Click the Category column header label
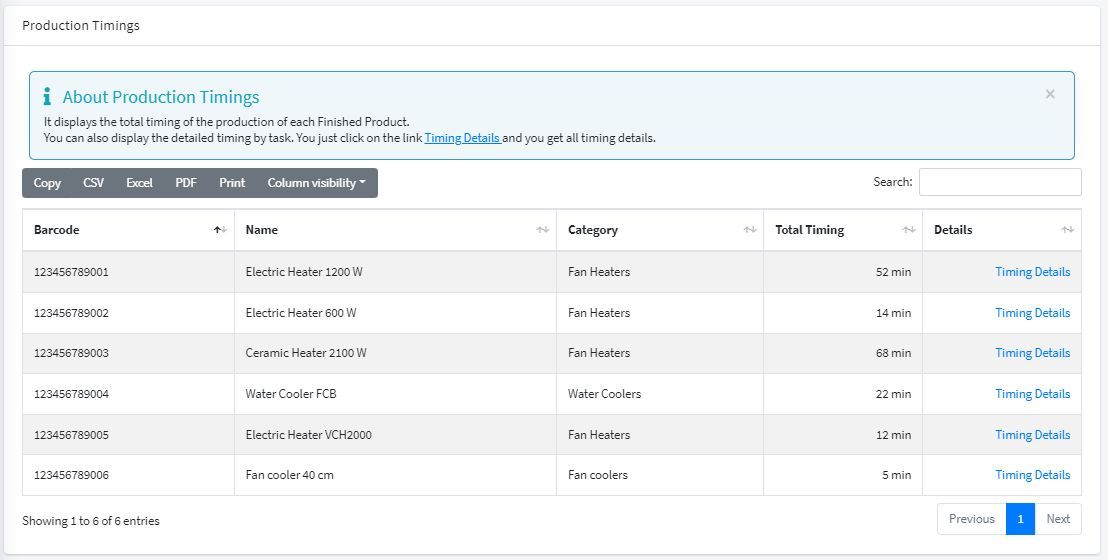Image resolution: width=1108 pixels, height=560 pixels. pos(593,230)
